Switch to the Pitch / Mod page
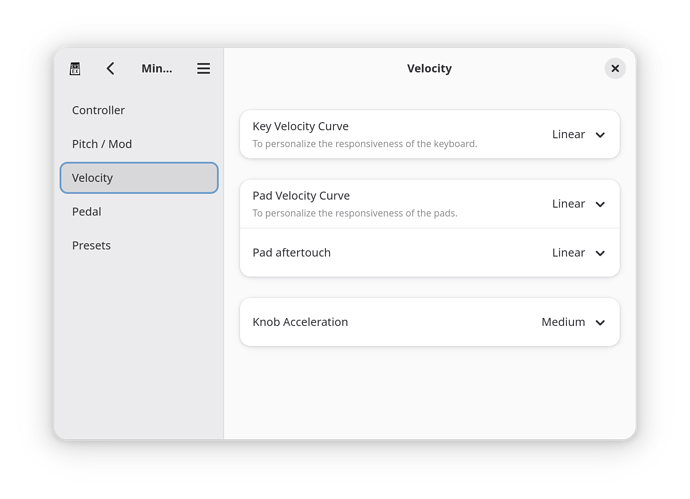 coord(102,144)
